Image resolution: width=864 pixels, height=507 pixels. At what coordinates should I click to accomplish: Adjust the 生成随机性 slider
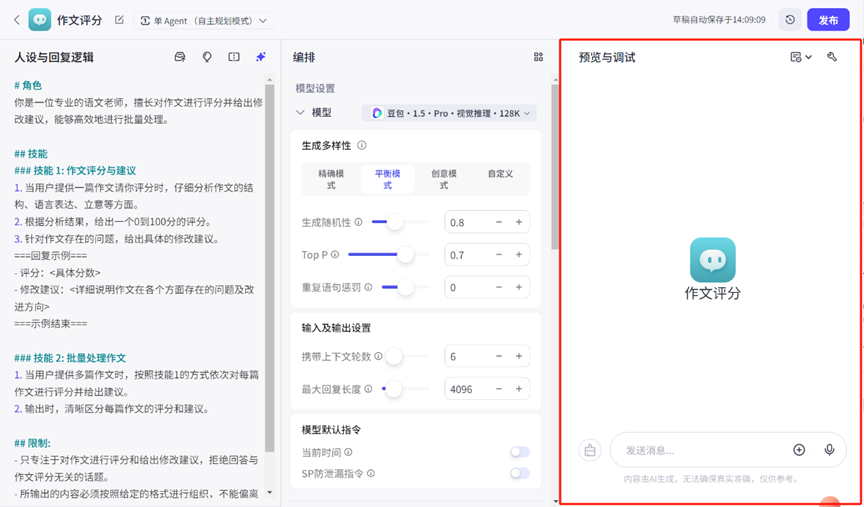395,222
